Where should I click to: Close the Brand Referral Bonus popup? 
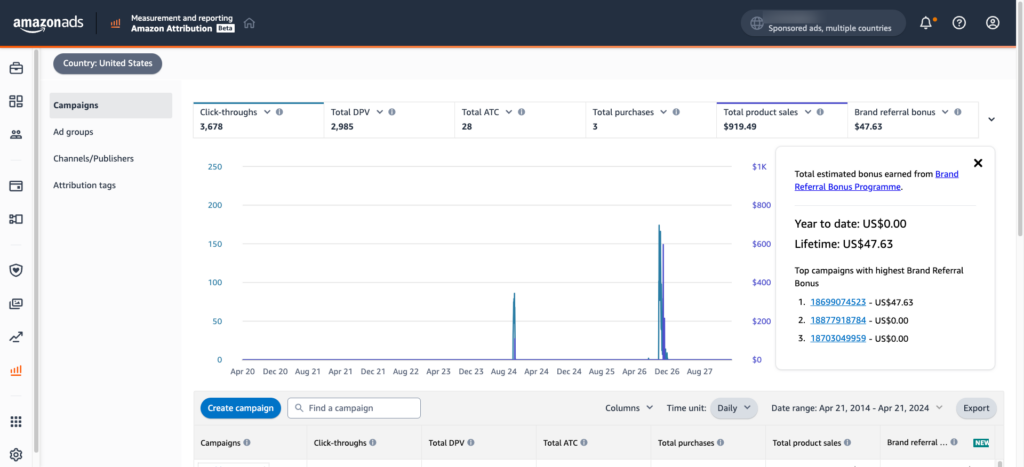(x=978, y=163)
